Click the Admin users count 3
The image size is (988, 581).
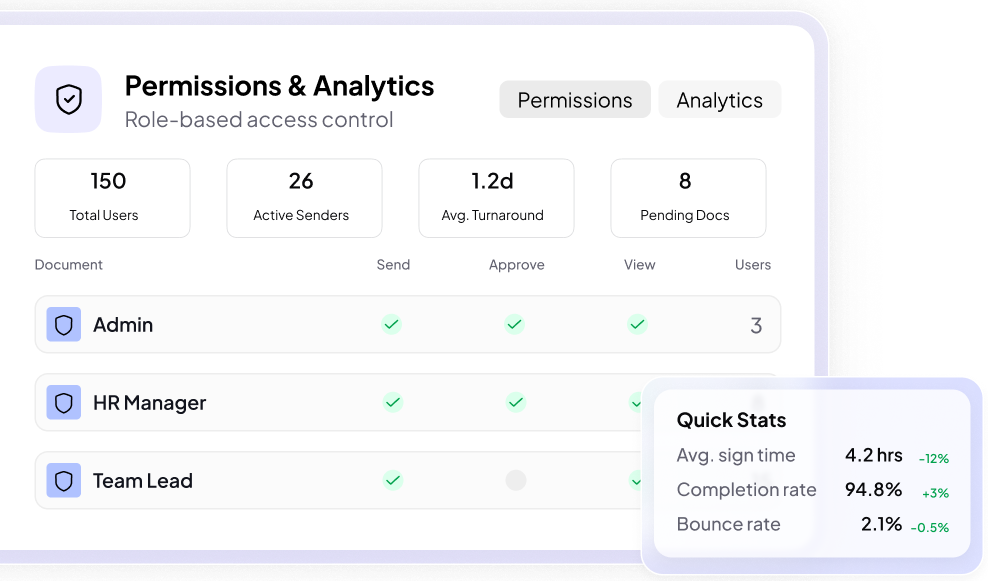(756, 325)
